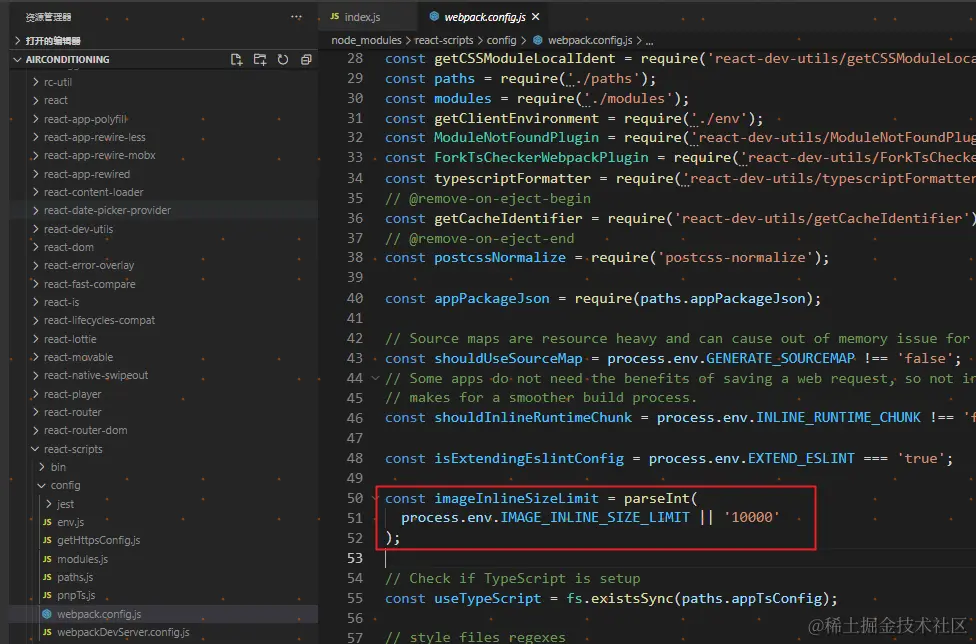Expand the react-dev-utils folder
Viewport: 976px width, 644px height.
click(35, 229)
